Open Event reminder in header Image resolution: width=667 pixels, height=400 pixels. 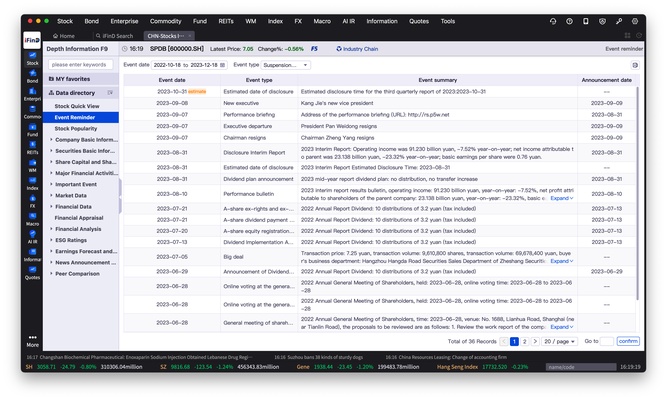[x=624, y=49]
